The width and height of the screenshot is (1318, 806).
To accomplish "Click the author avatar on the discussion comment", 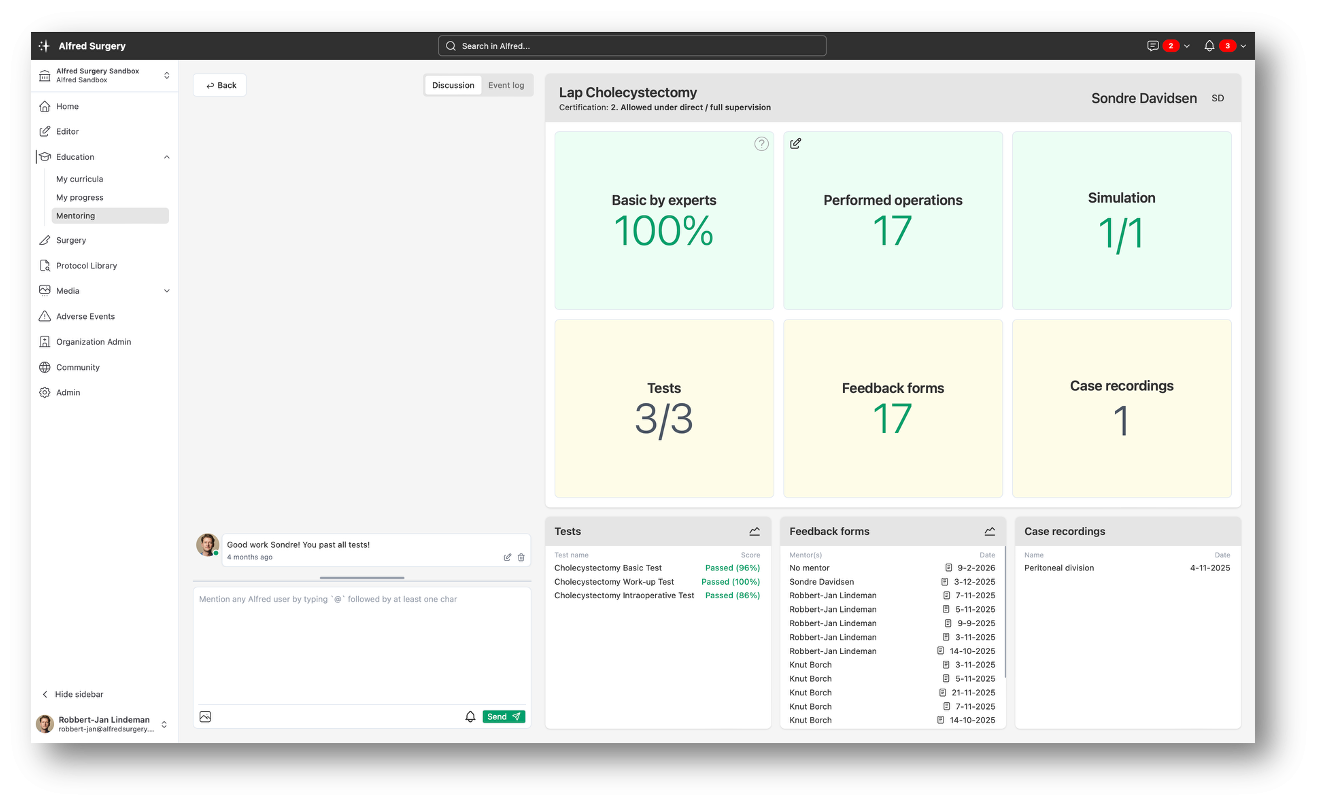I will 207,545.
